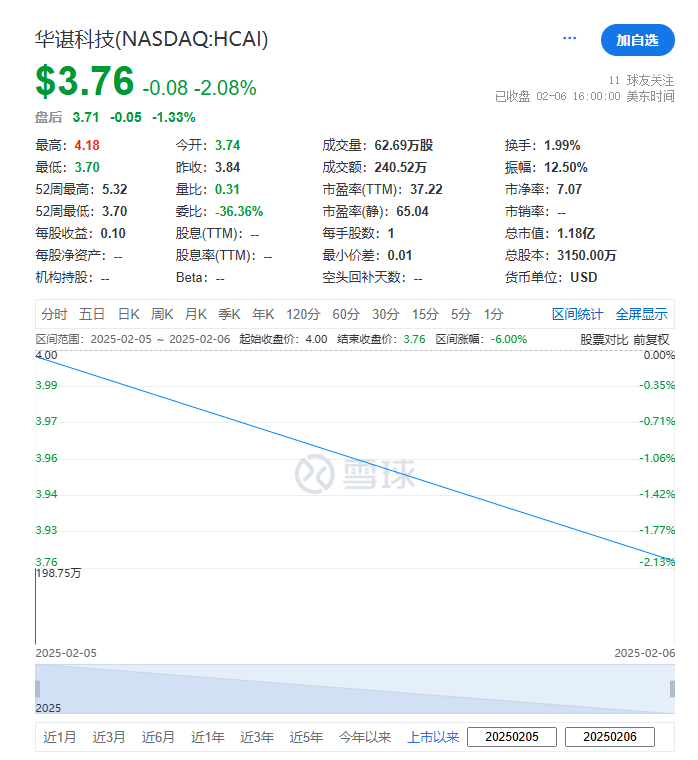Select the 近6月 time range
The image size is (698, 760).
tap(158, 737)
